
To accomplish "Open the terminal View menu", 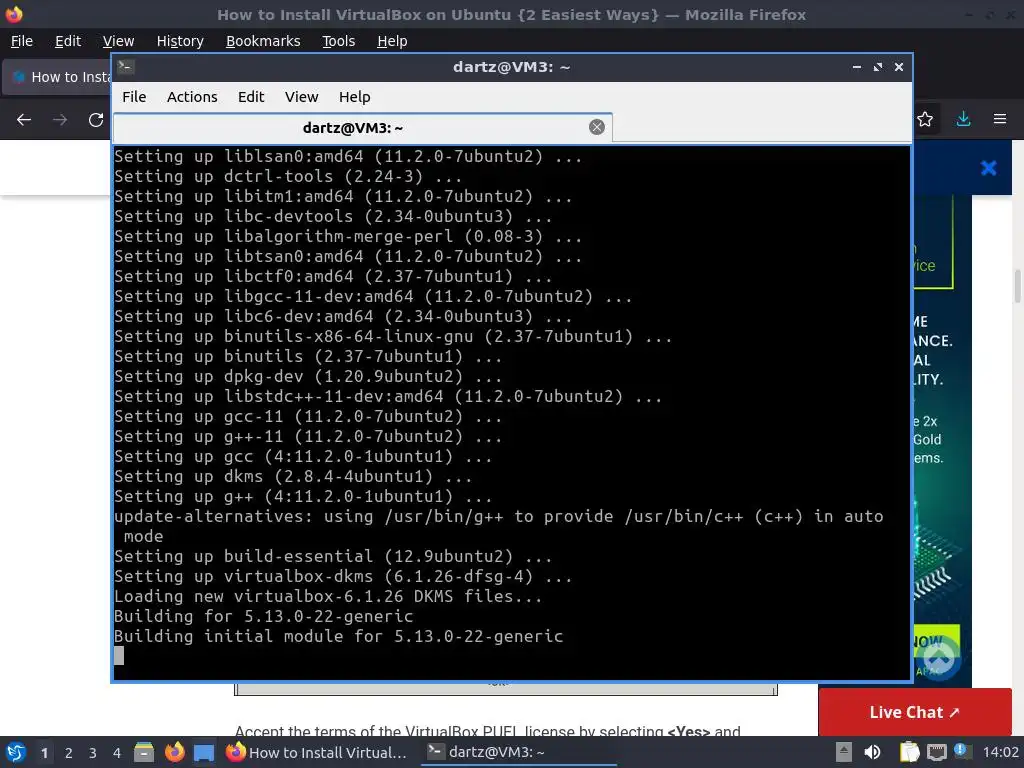I will [x=301, y=97].
